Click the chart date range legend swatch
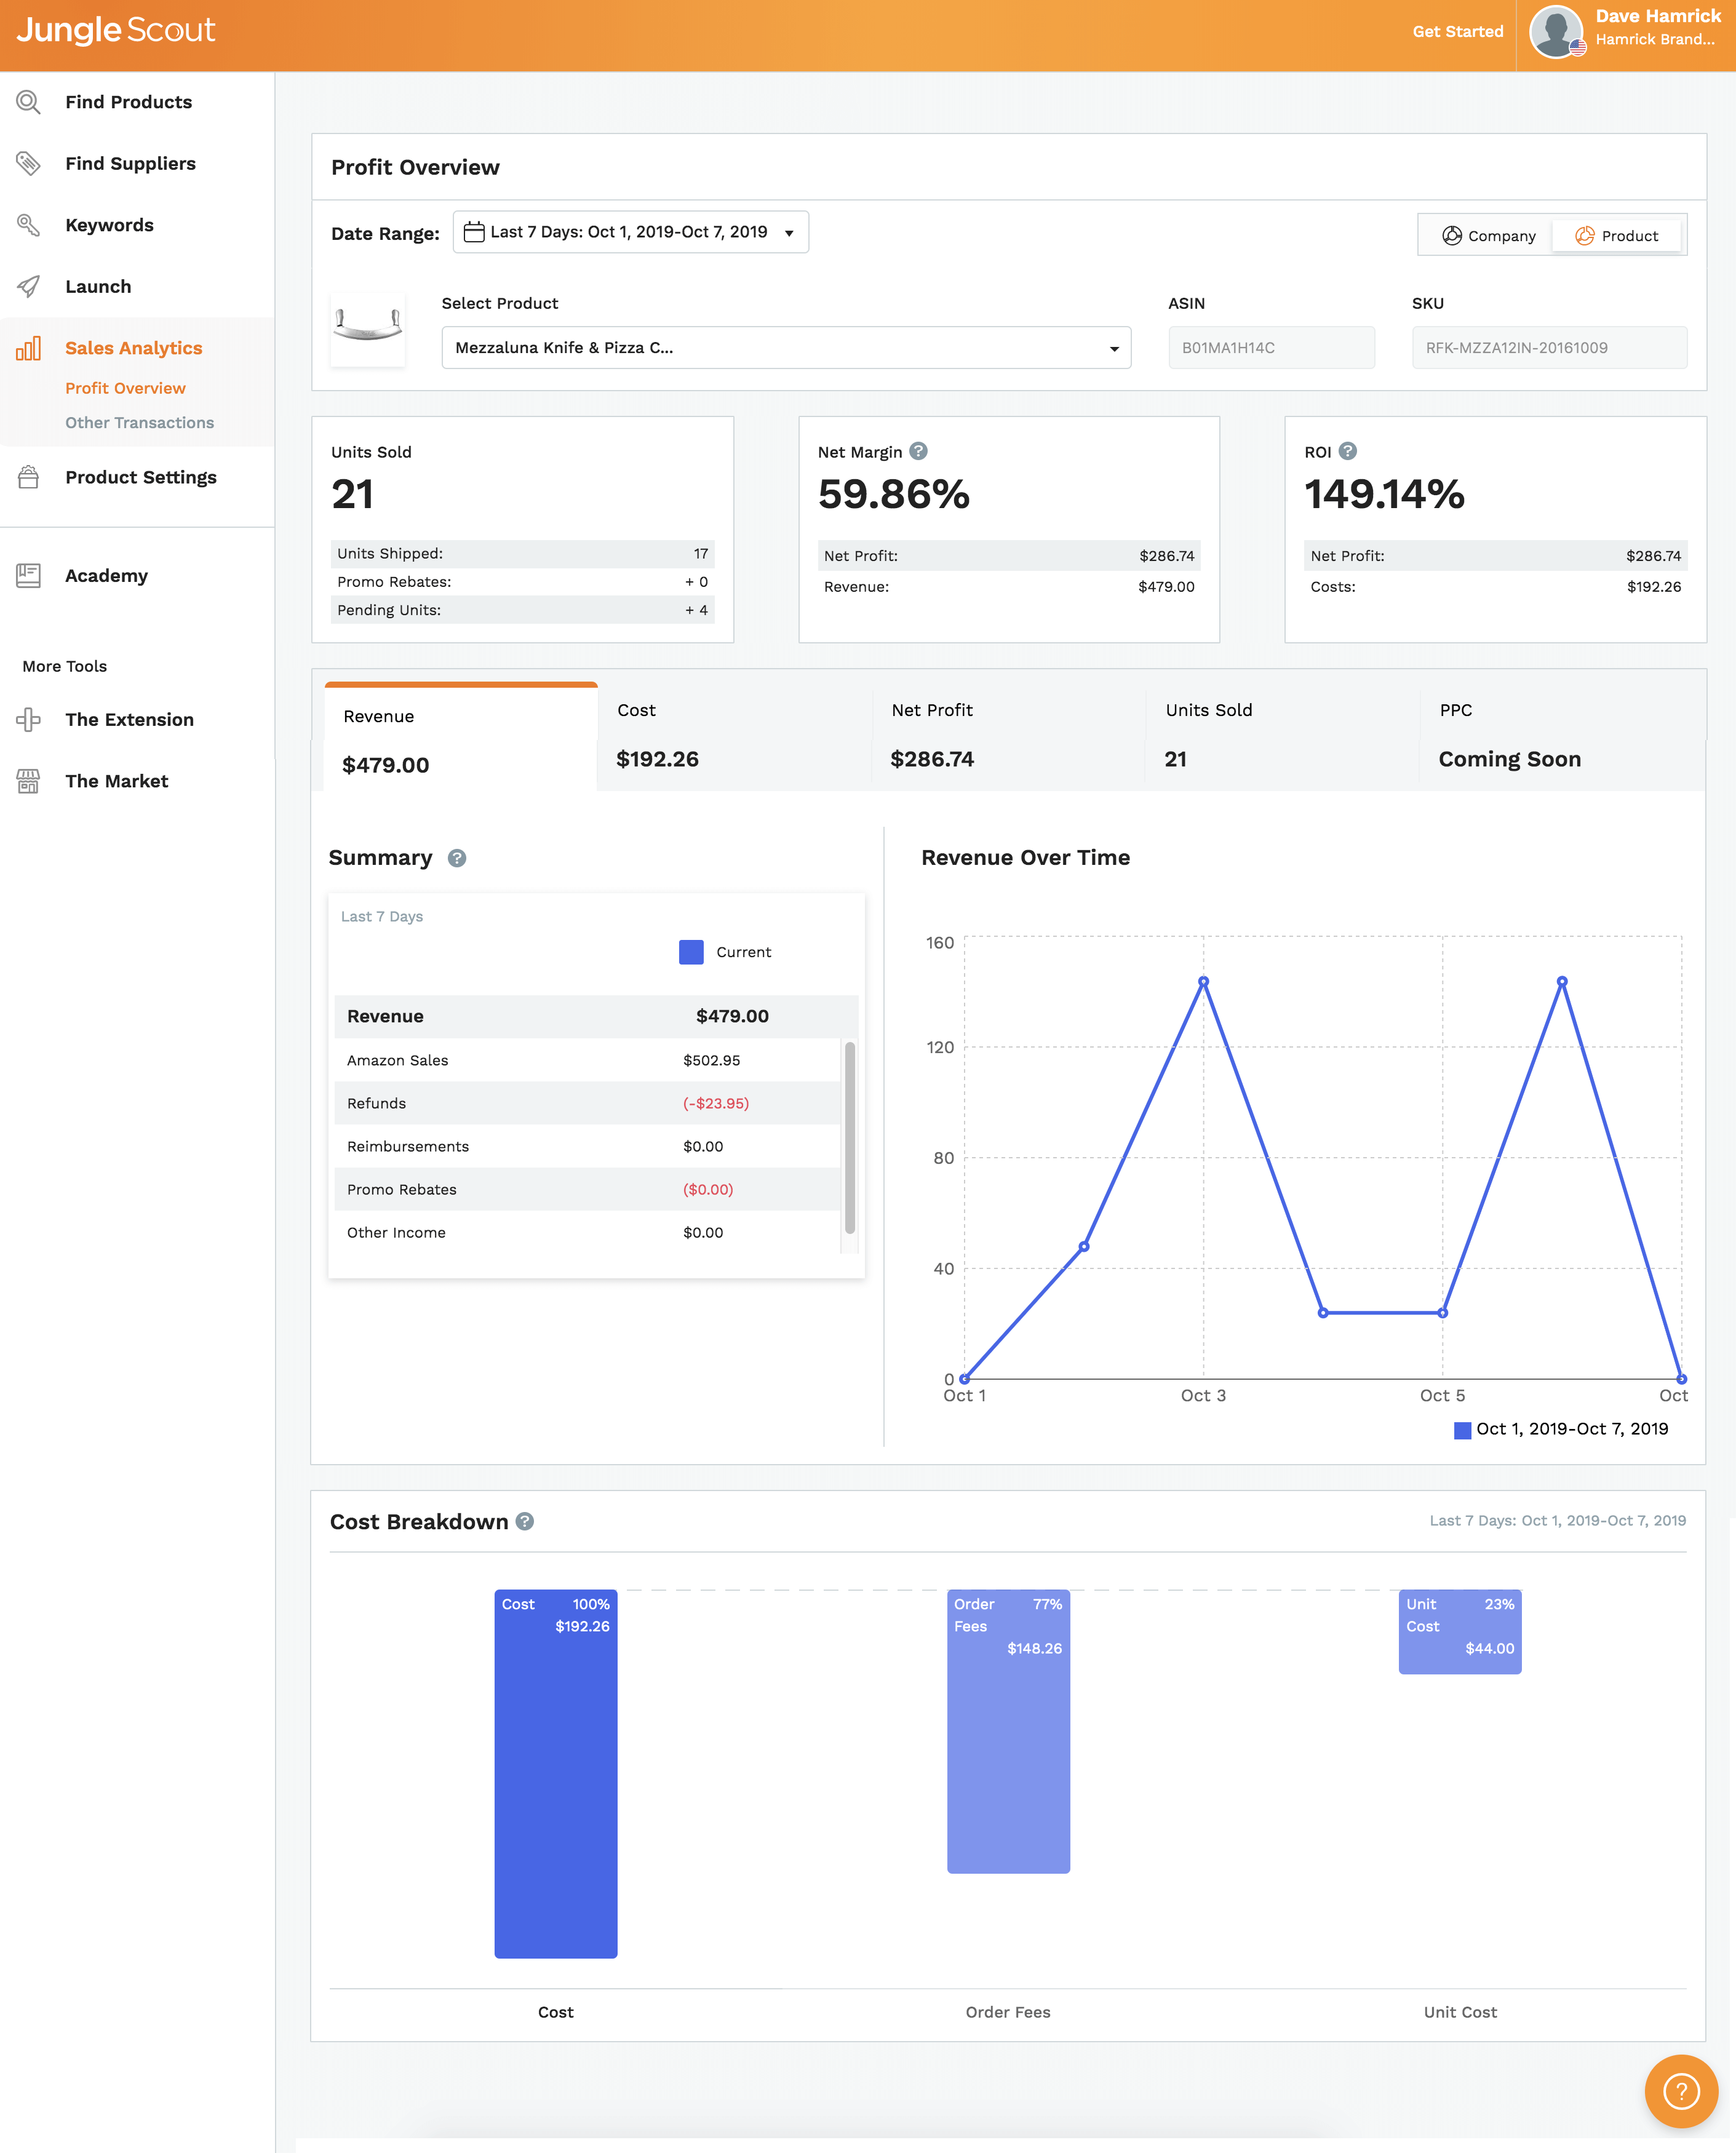 [1462, 1430]
